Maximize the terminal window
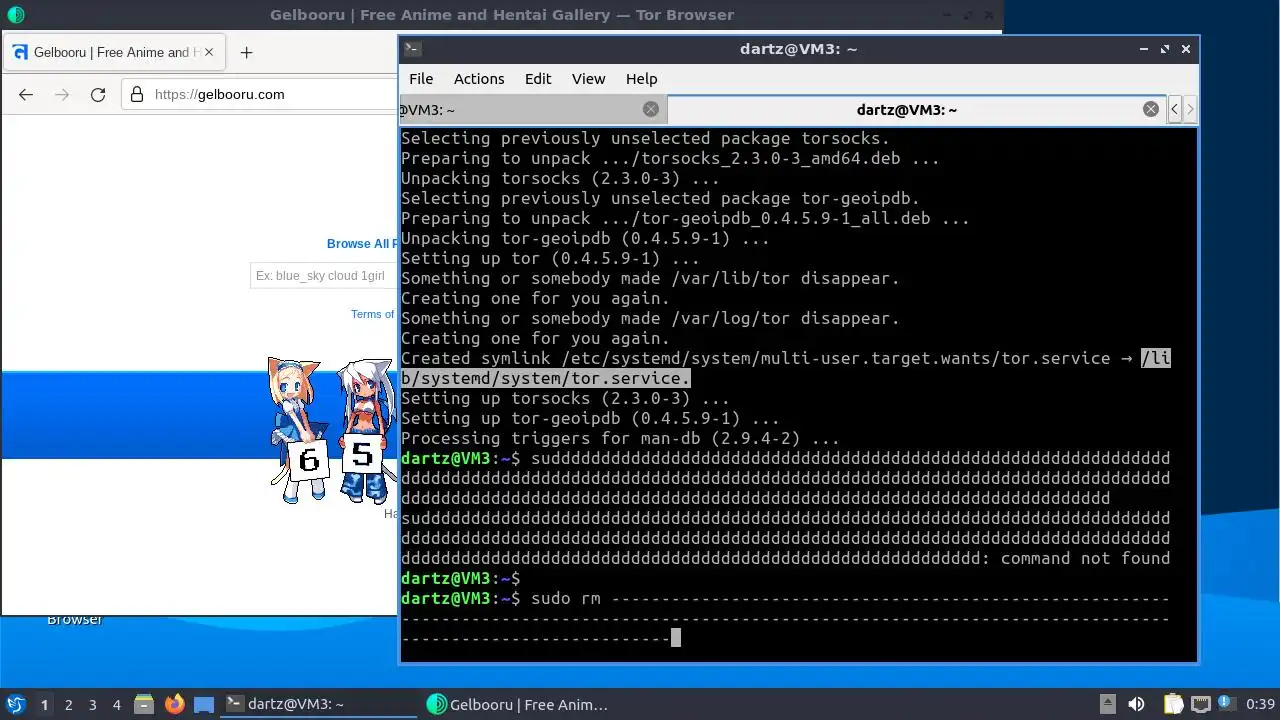The image size is (1280, 720). coord(1165,49)
